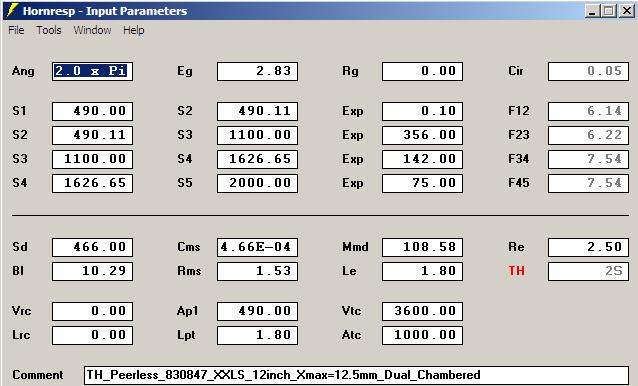Click the Eg field with 2.83
Image resolution: width=638 pixels, height=386 pixels.
pyautogui.click(x=257, y=72)
